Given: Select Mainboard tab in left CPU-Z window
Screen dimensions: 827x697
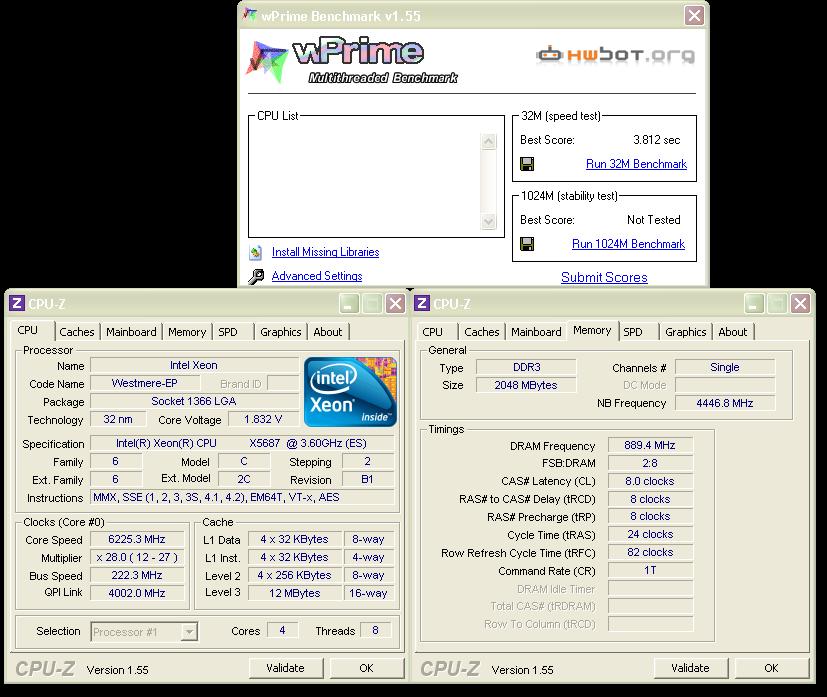Looking at the screenshot, I should (131, 332).
